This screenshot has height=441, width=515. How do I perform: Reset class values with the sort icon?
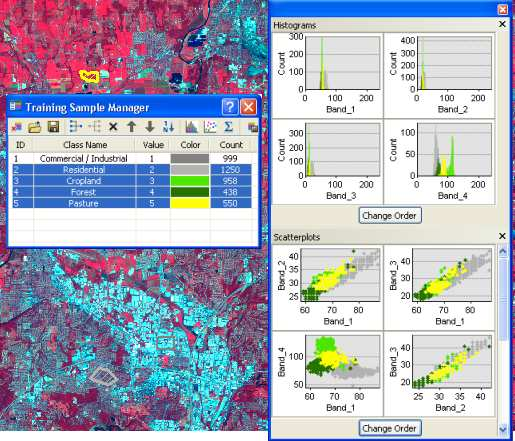(168, 127)
